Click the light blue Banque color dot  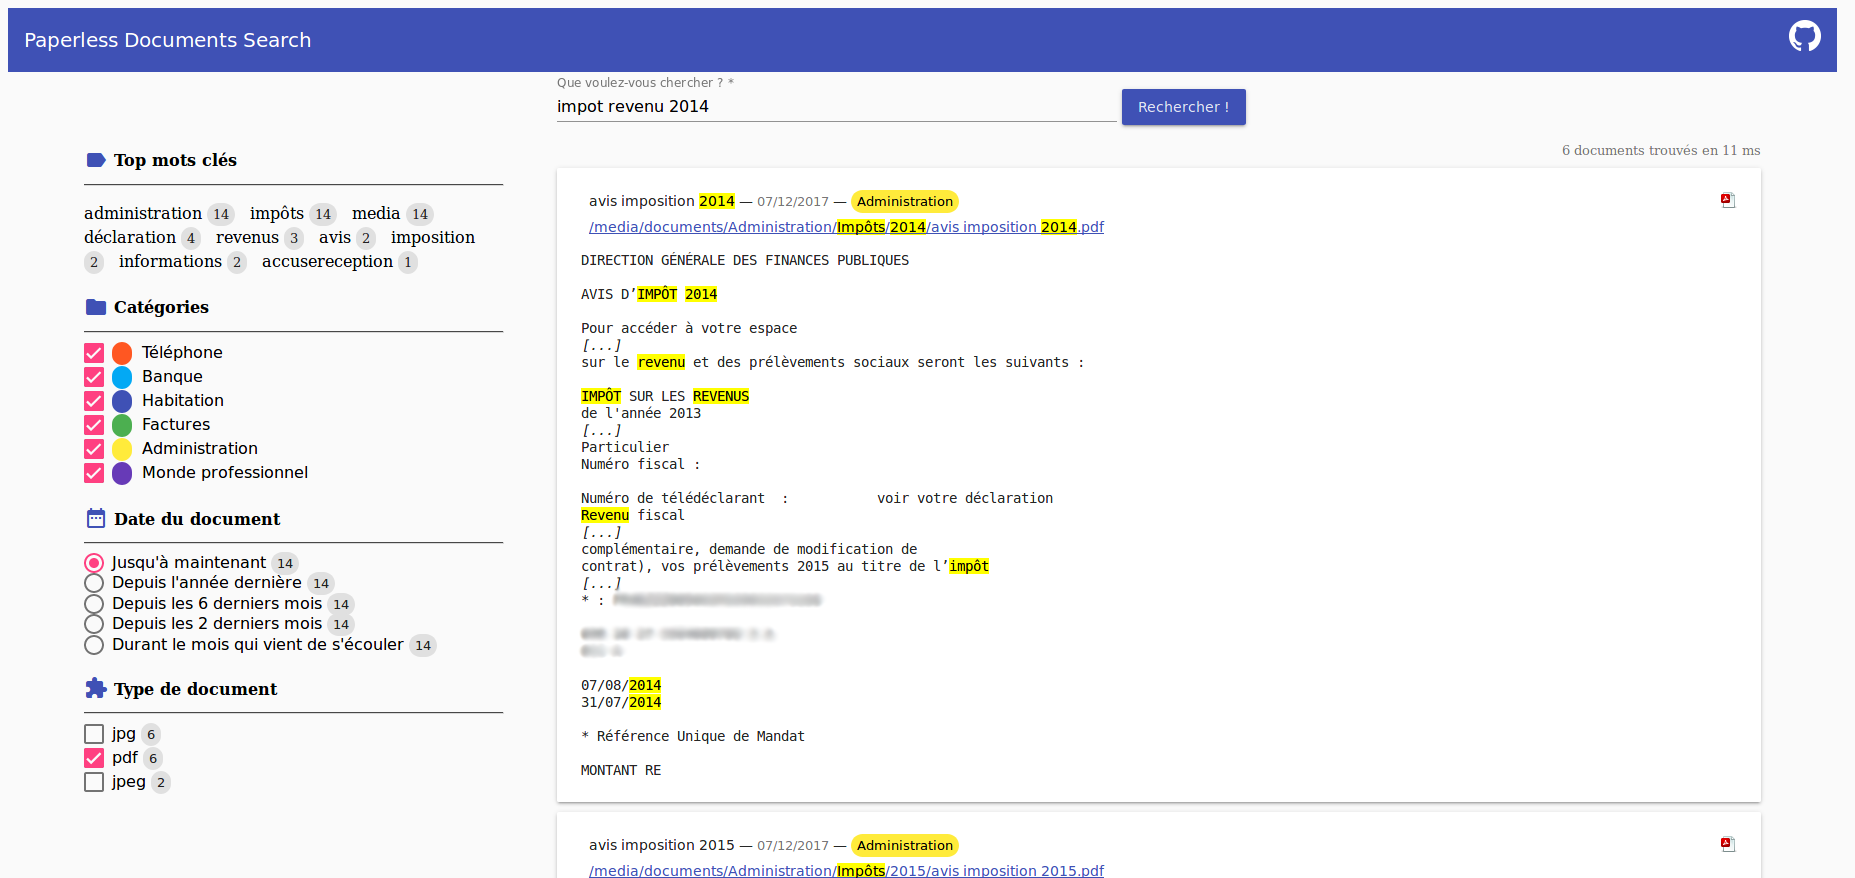pos(122,377)
